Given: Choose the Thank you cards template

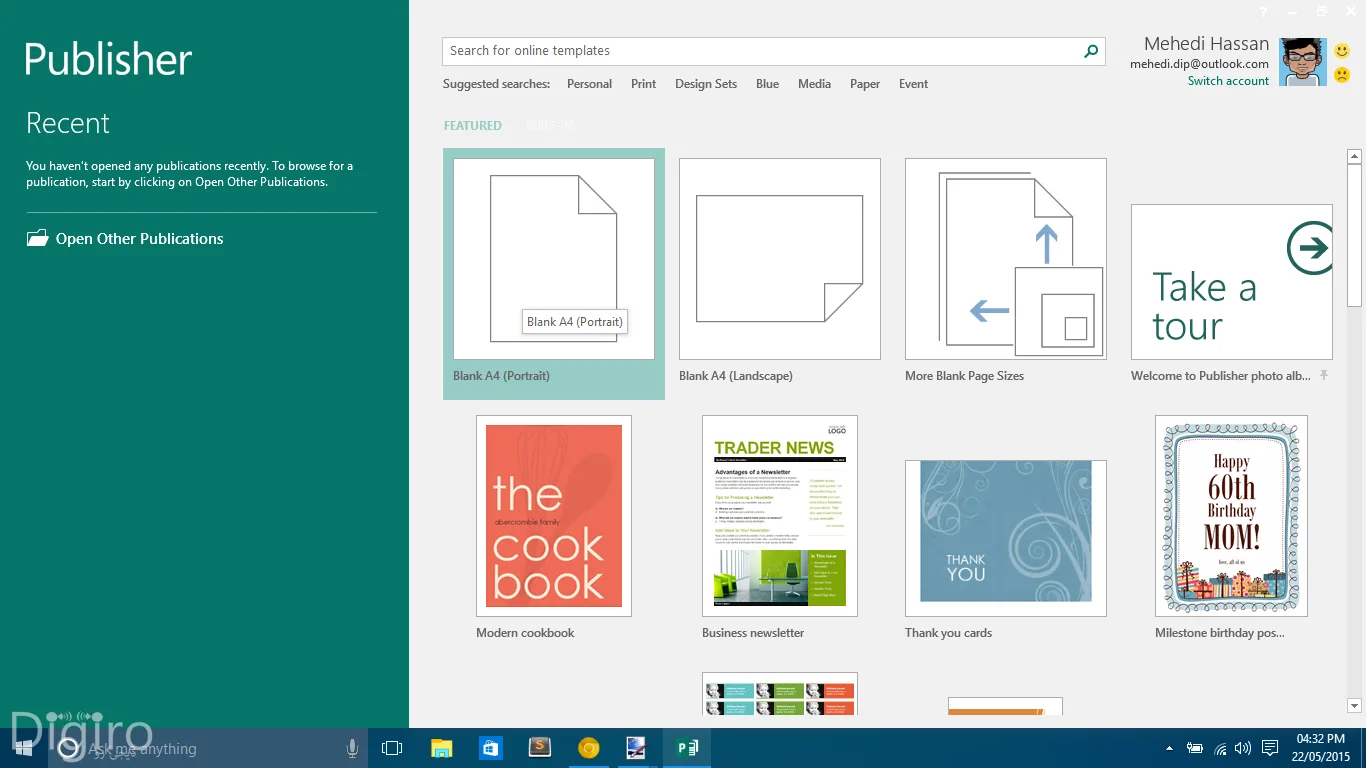Looking at the screenshot, I should (1006, 550).
